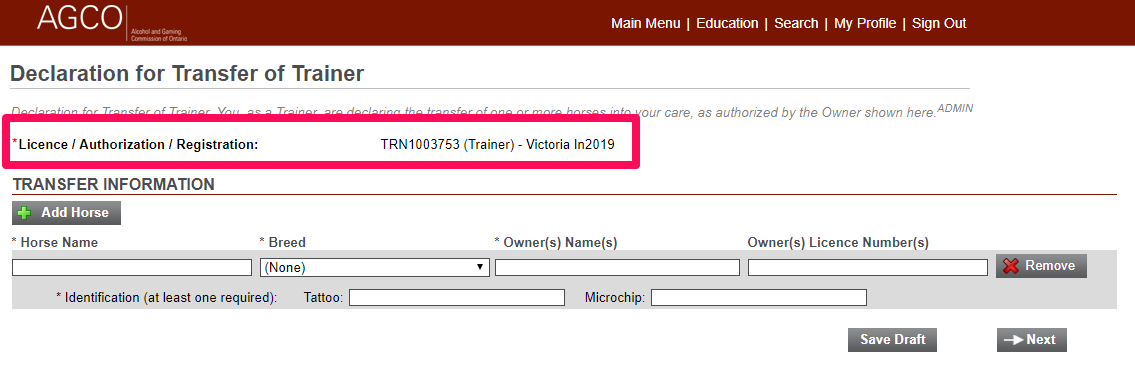Open the Search menu item

tap(796, 23)
